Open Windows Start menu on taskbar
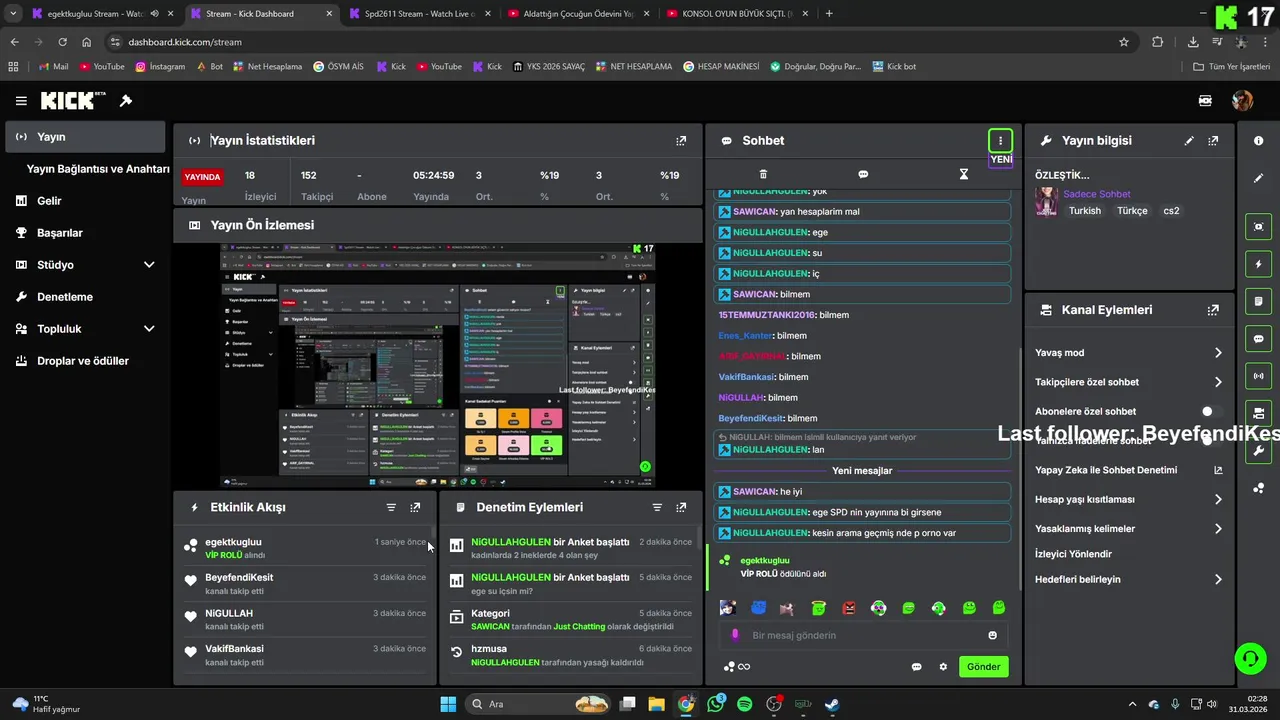This screenshot has width=1280, height=720. click(448, 704)
